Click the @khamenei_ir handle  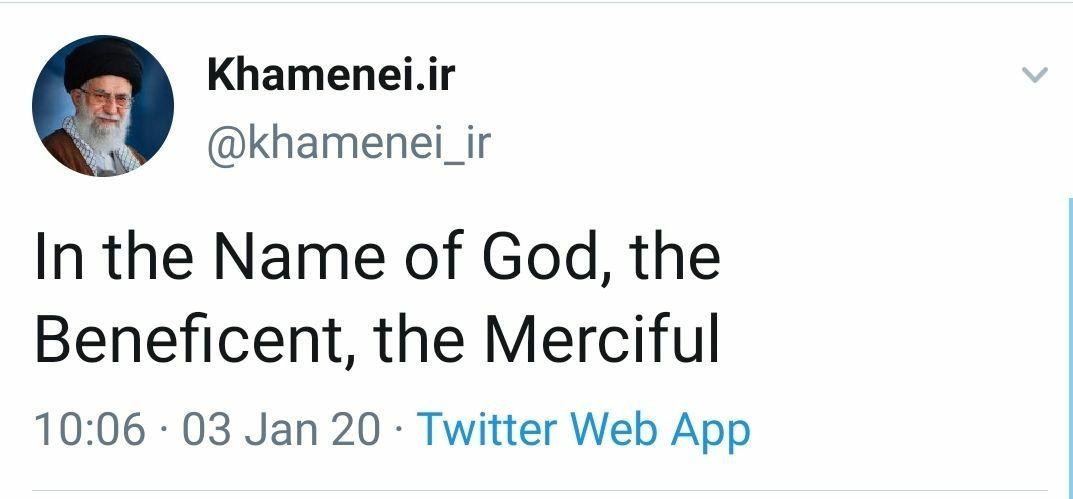(349, 142)
